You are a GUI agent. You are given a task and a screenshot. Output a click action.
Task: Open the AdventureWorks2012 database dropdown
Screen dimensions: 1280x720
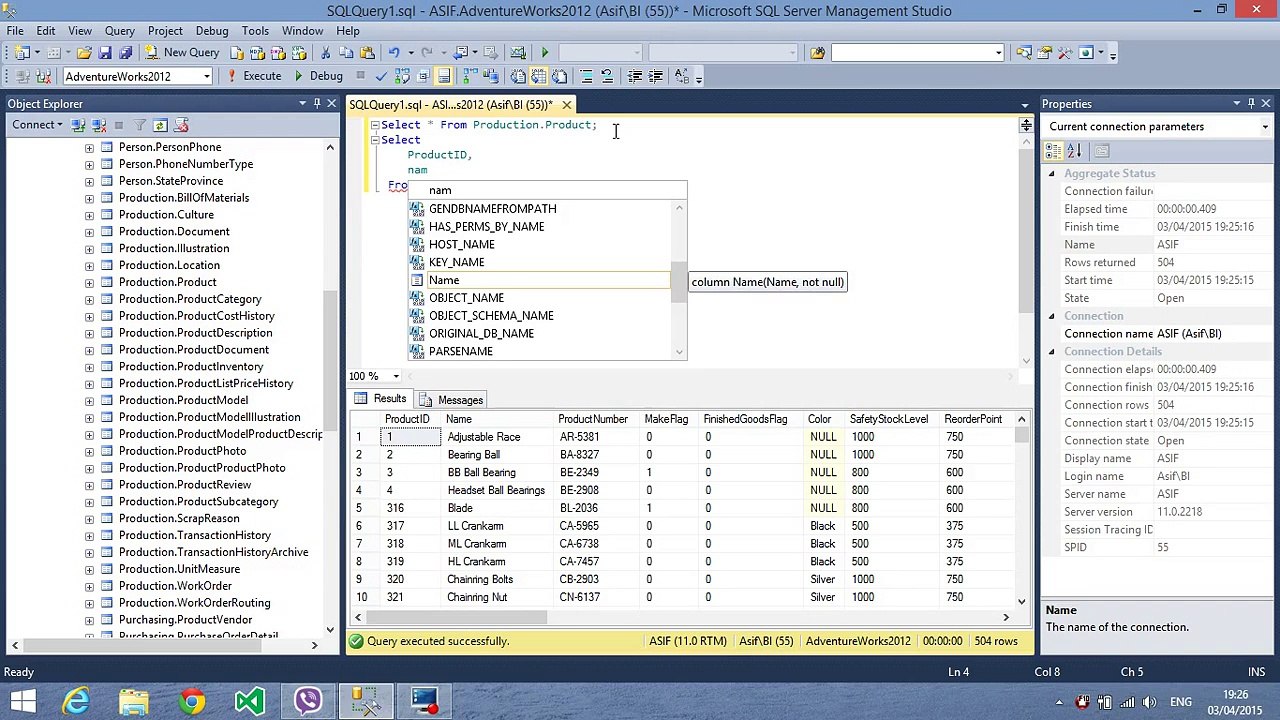206,76
